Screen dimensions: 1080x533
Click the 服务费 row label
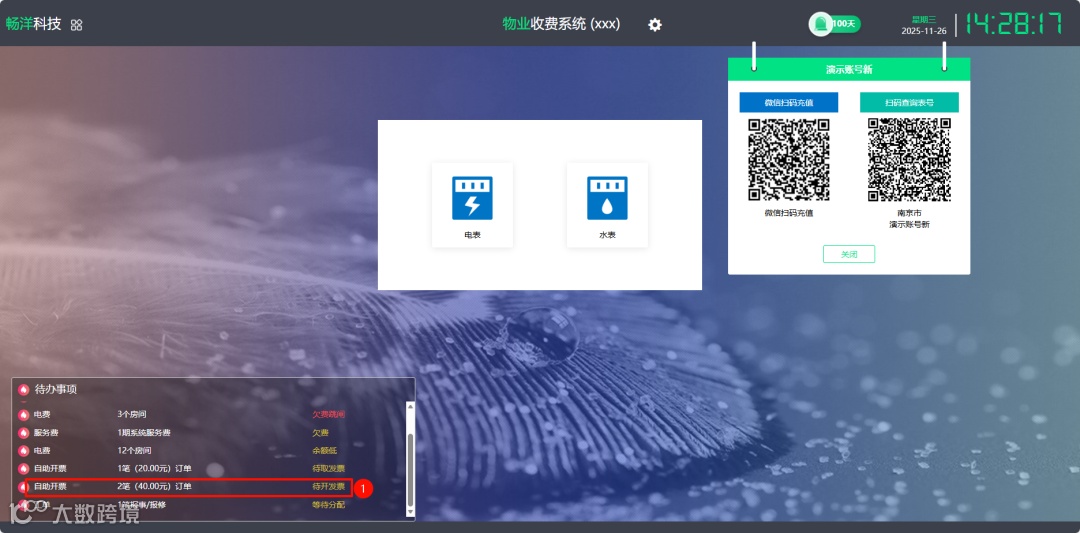(47, 433)
